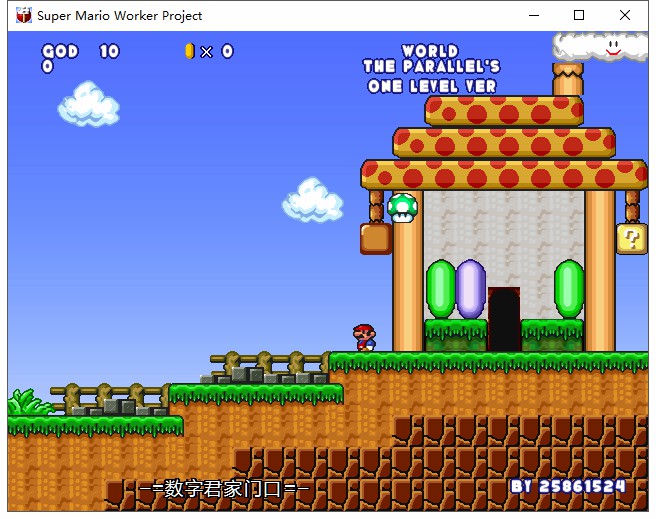The height and width of the screenshot is (519, 656).
Task: Maximize the game window
Action: (x=579, y=15)
